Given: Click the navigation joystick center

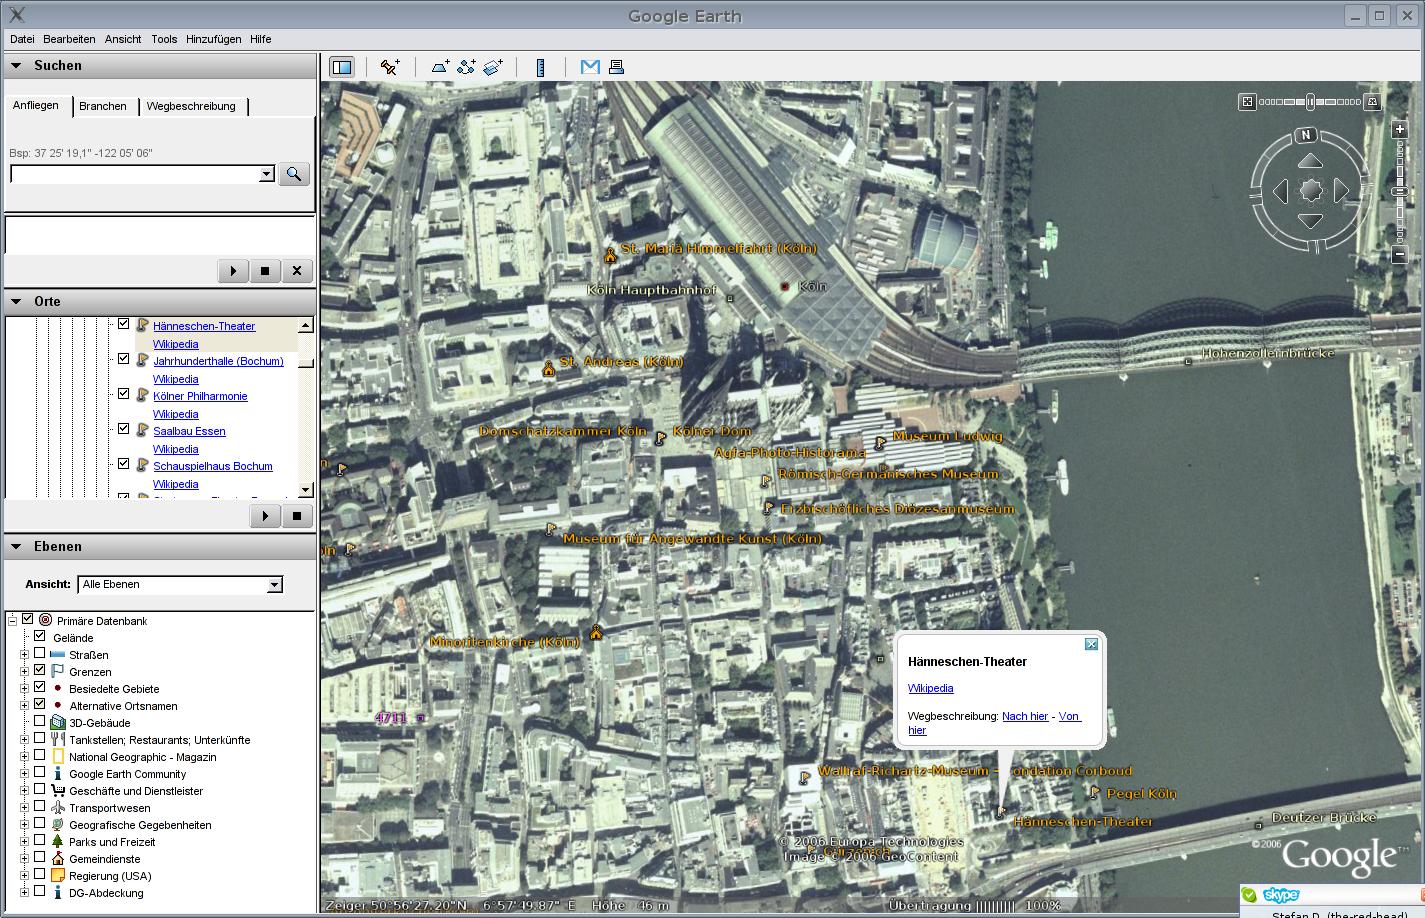Looking at the screenshot, I should [x=1310, y=191].
